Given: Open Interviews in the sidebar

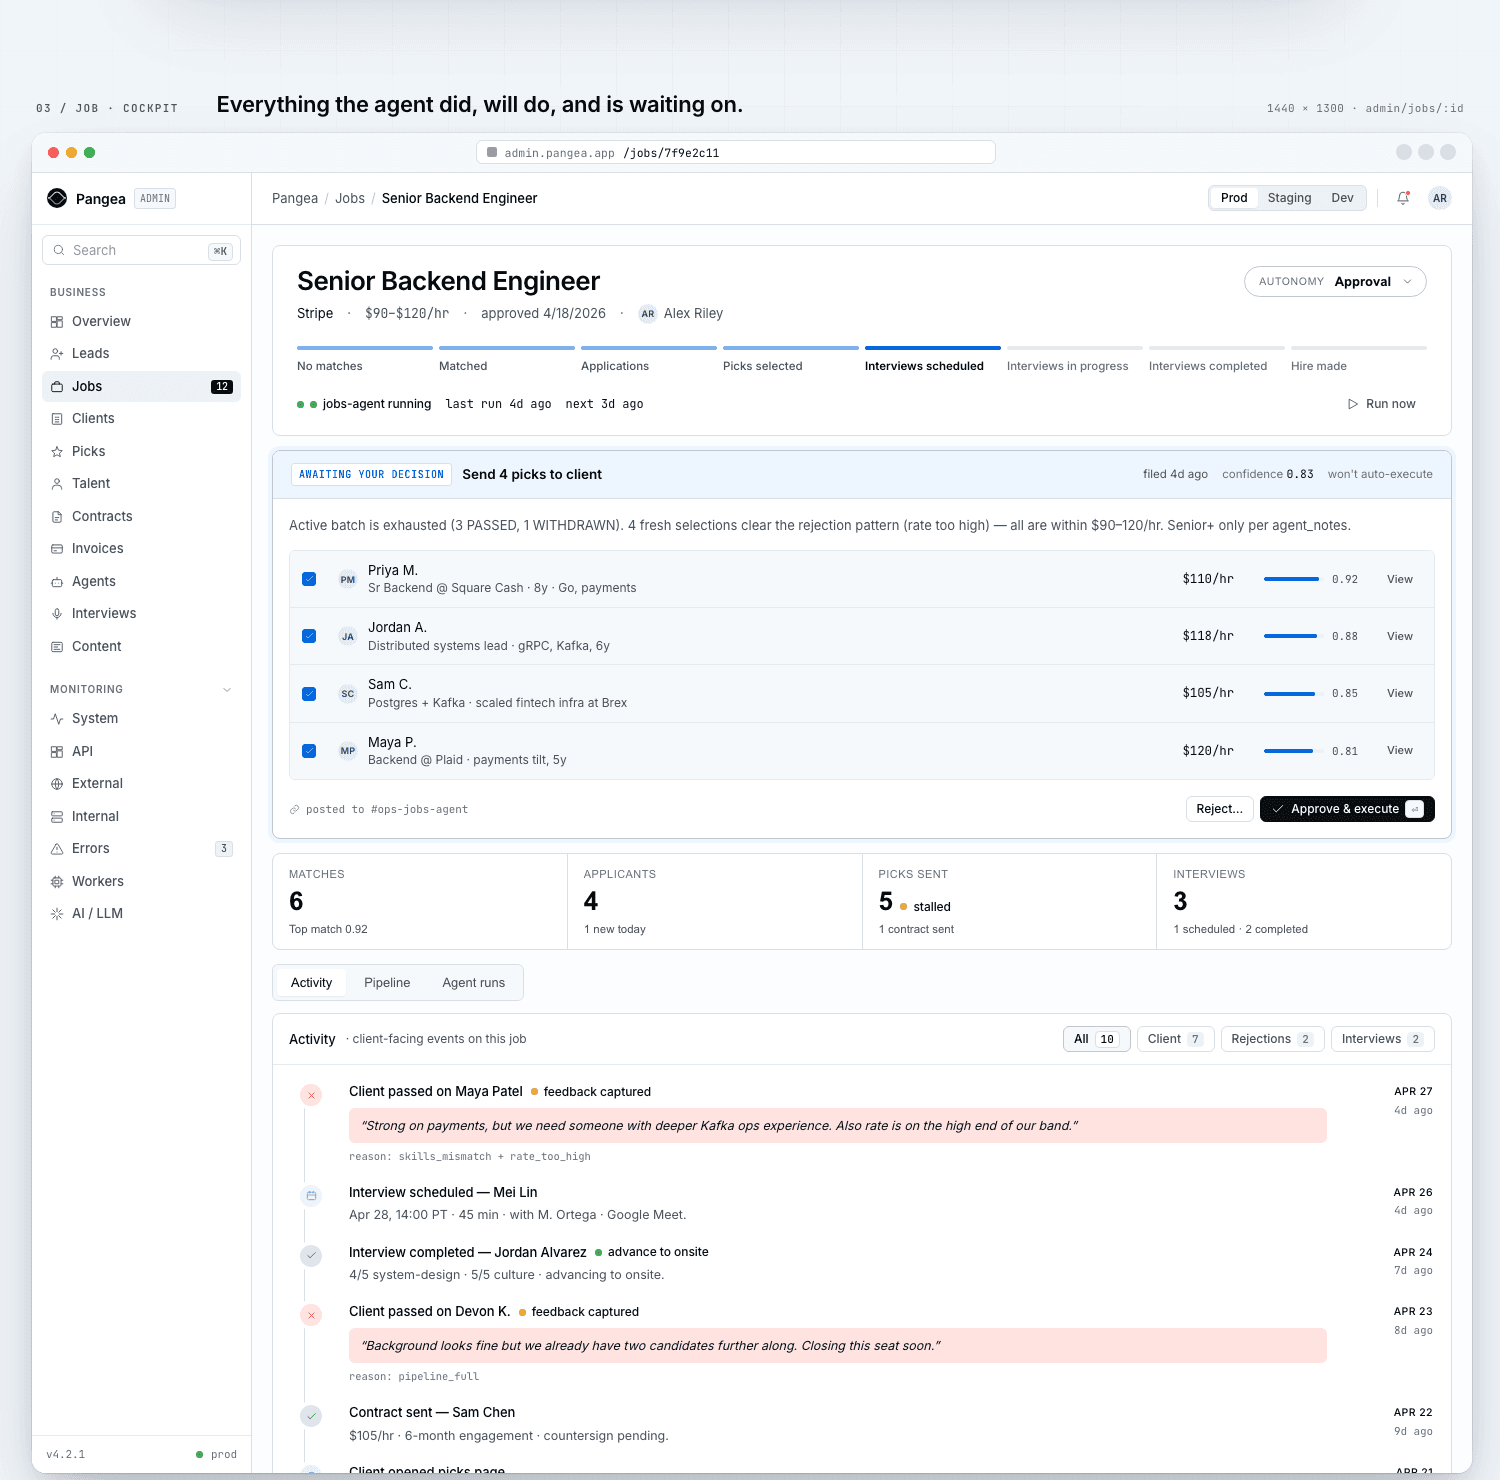Looking at the screenshot, I should pyautogui.click(x=141, y=613).
